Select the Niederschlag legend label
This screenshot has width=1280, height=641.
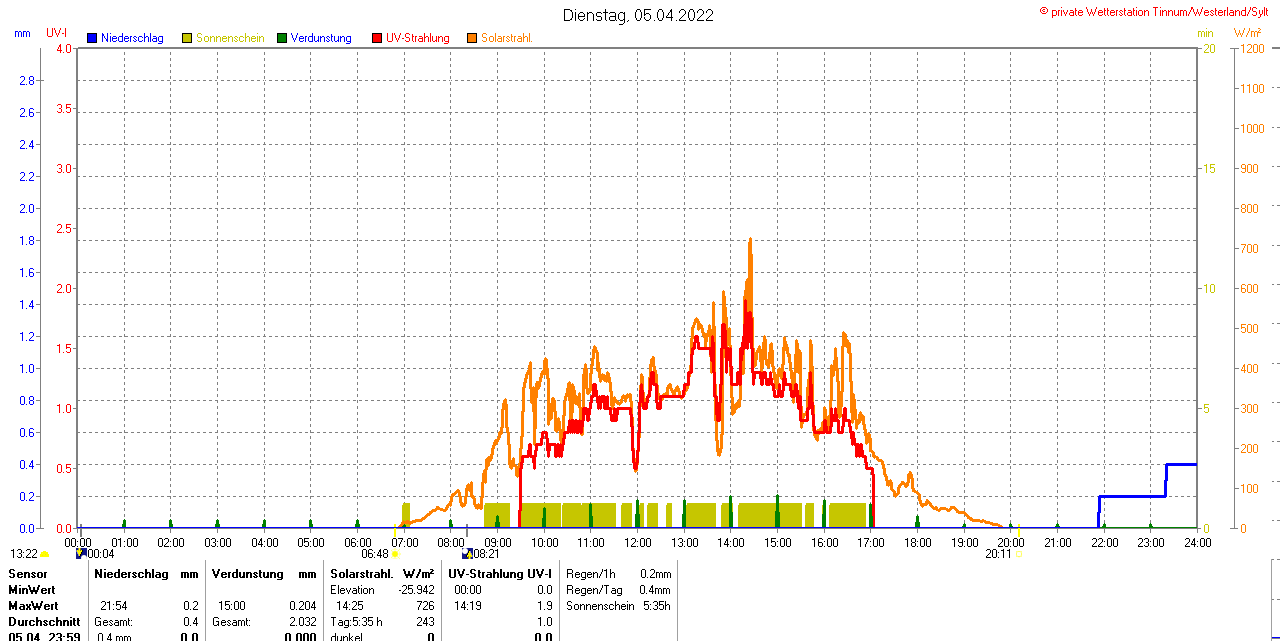click(x=132, y=38)
